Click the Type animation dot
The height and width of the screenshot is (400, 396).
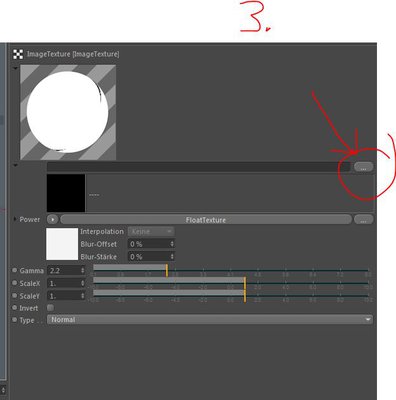click(x=15, y=320)
